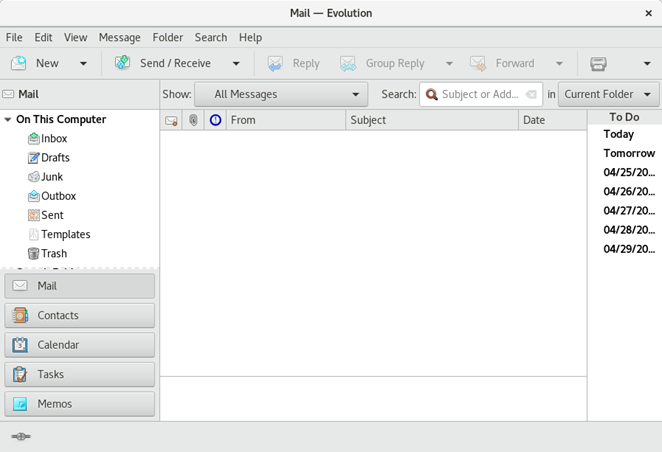Sort messages by the Date column
The height and width of the screenshot is (452, 662).
pos(553,120)
